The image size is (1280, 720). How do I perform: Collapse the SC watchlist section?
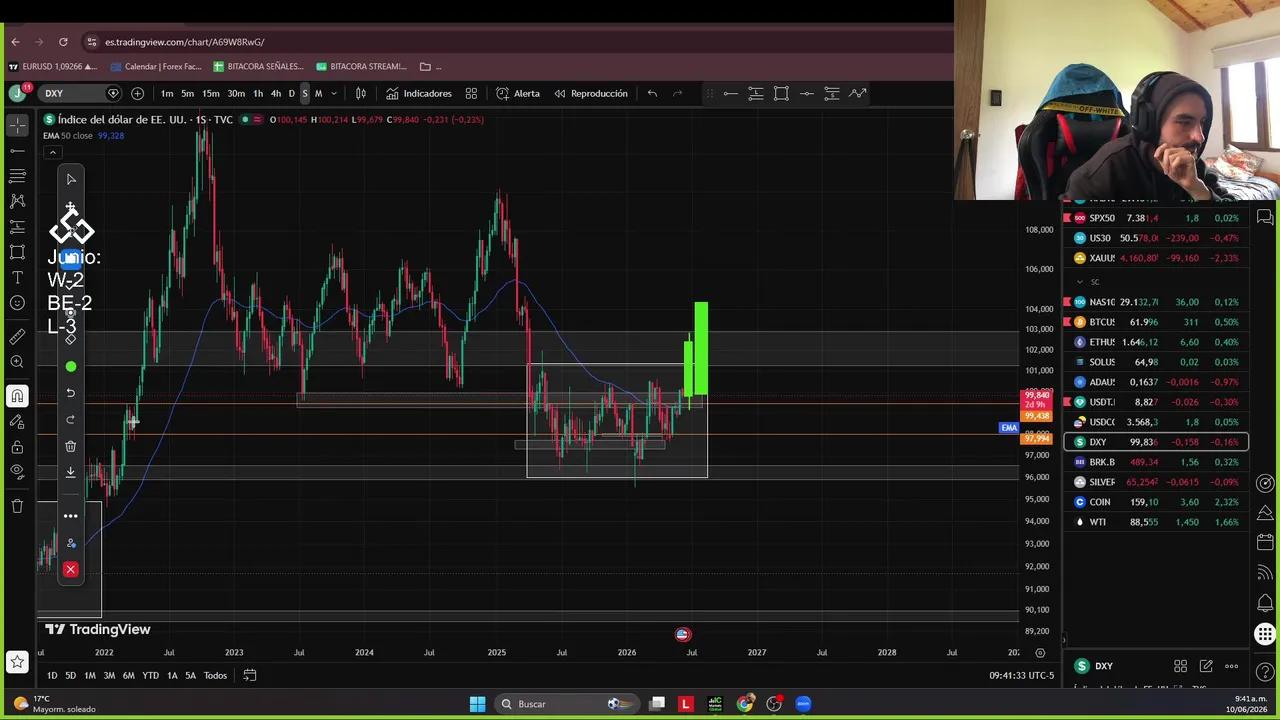(x=1080, y=282)
